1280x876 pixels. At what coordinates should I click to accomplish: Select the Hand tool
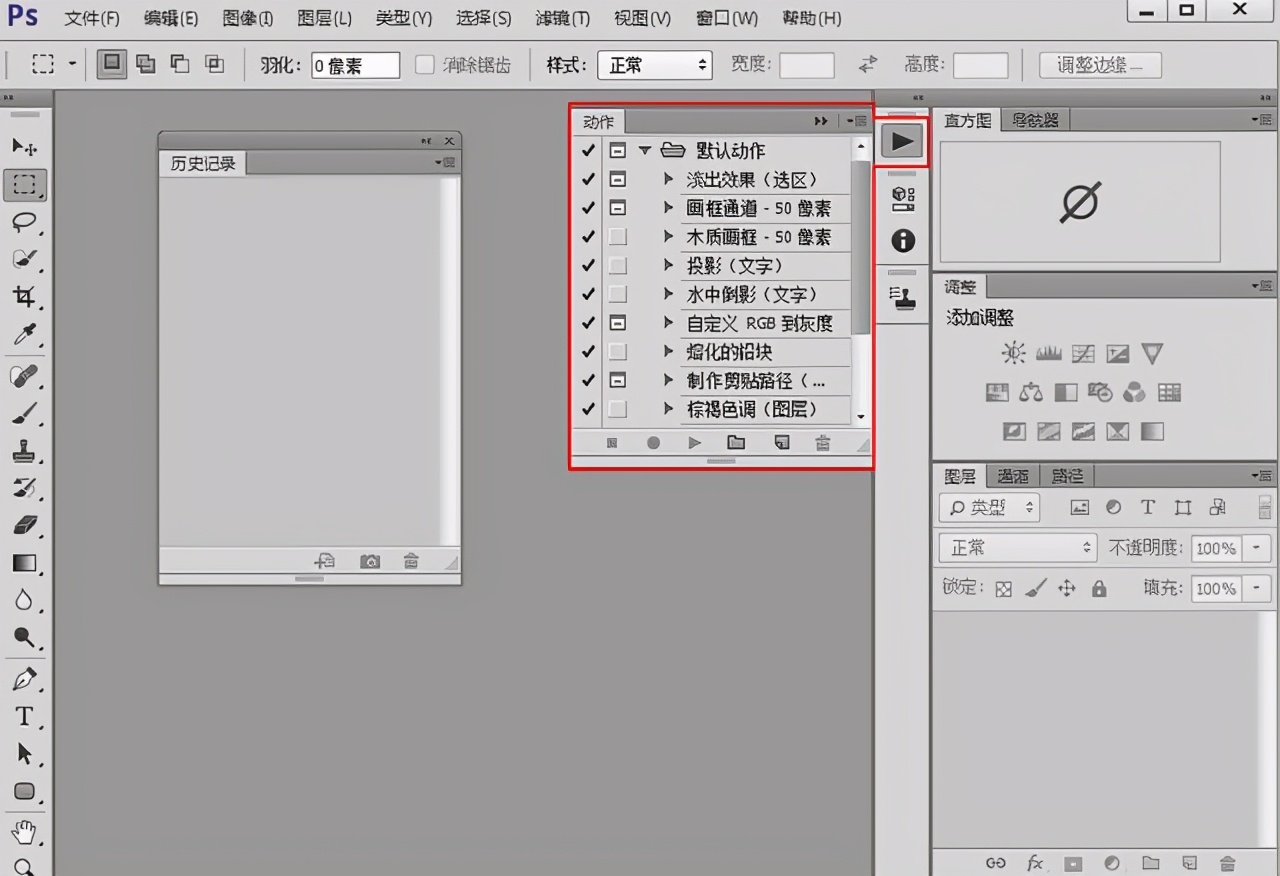(x=25, y=832)
